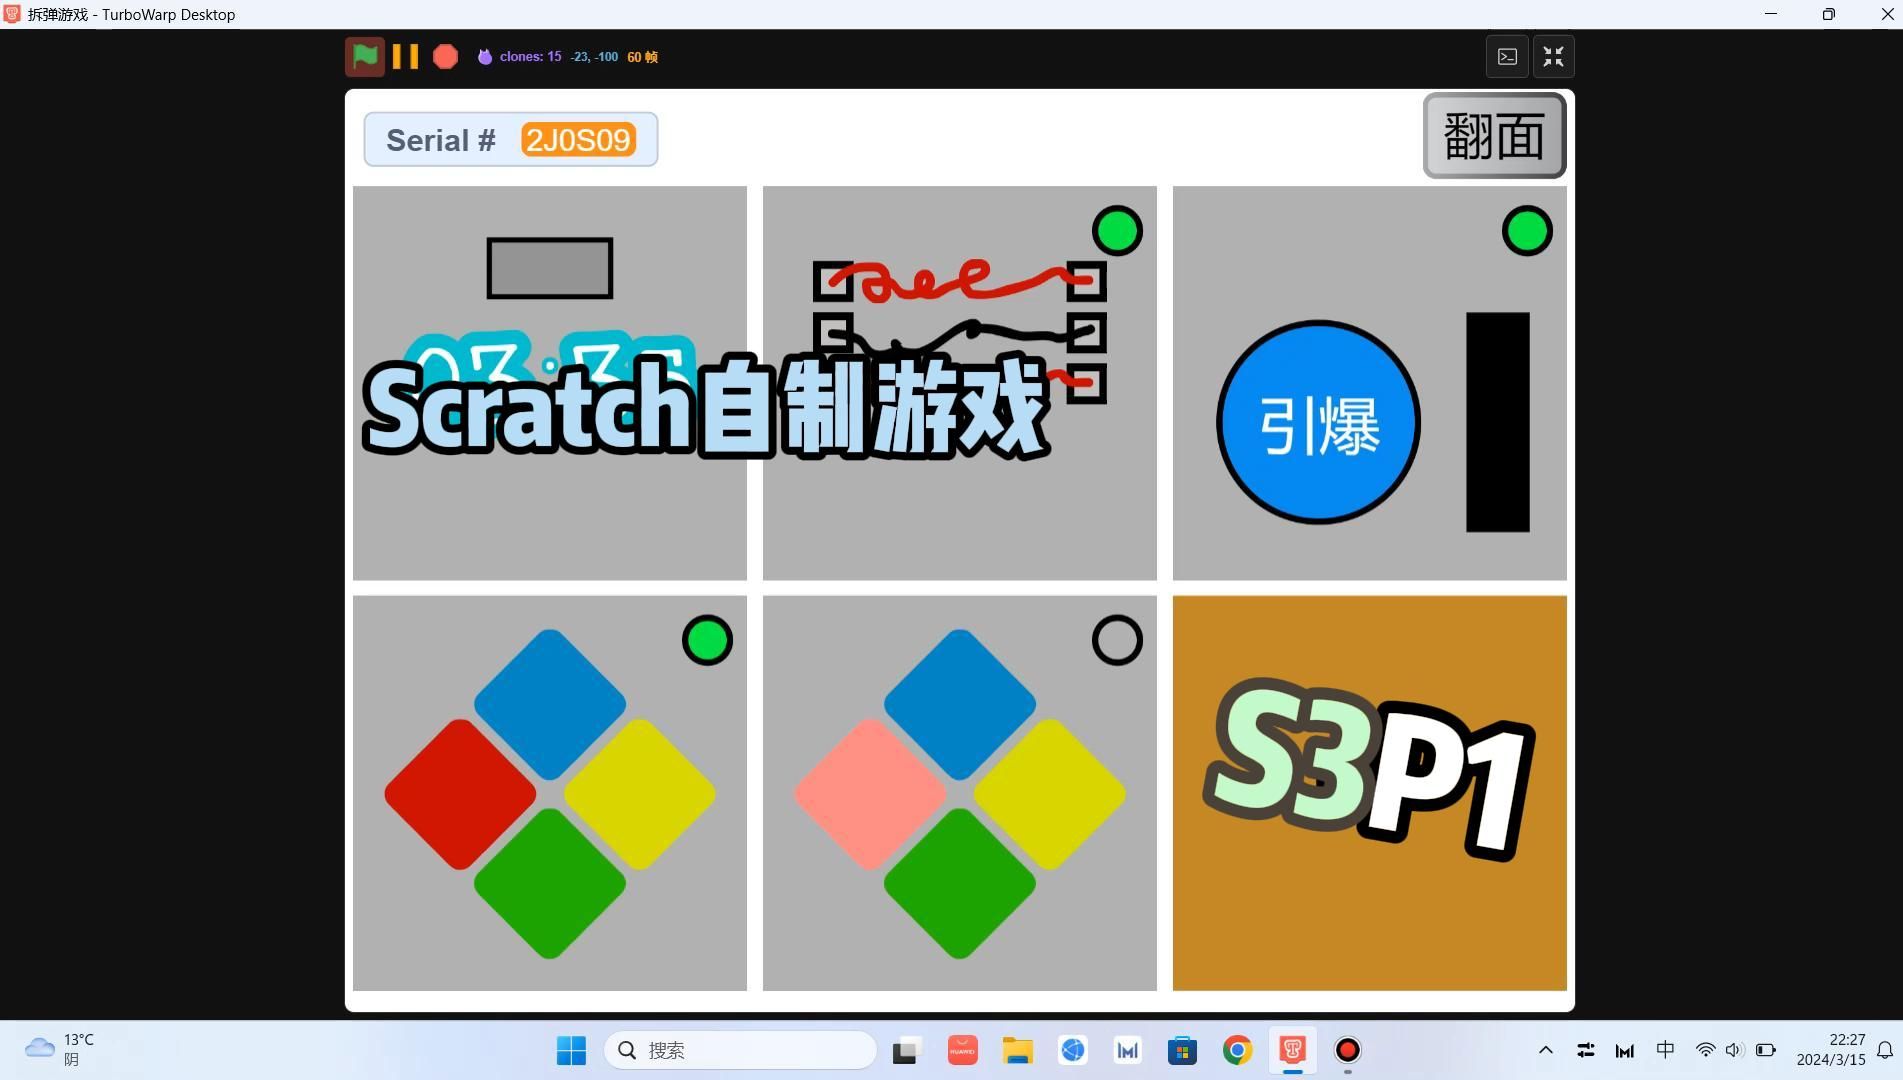Open the clock and calendar showing 22:27
Screen dimensions: 1903x1080
click(1830, 1050)
